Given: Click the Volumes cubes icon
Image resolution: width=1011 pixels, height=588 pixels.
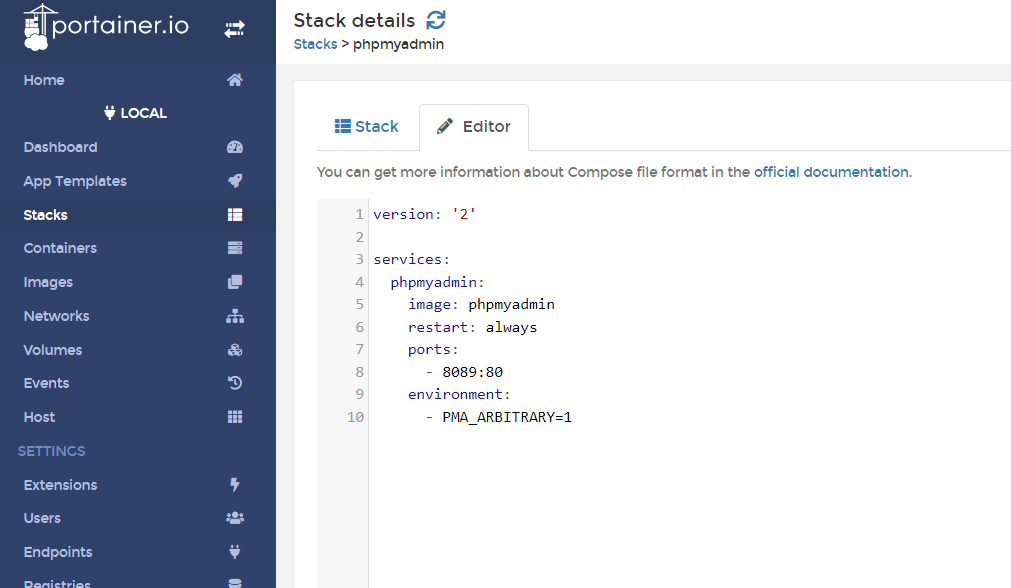Looking at the screenshot, I should tap(235, 350).
